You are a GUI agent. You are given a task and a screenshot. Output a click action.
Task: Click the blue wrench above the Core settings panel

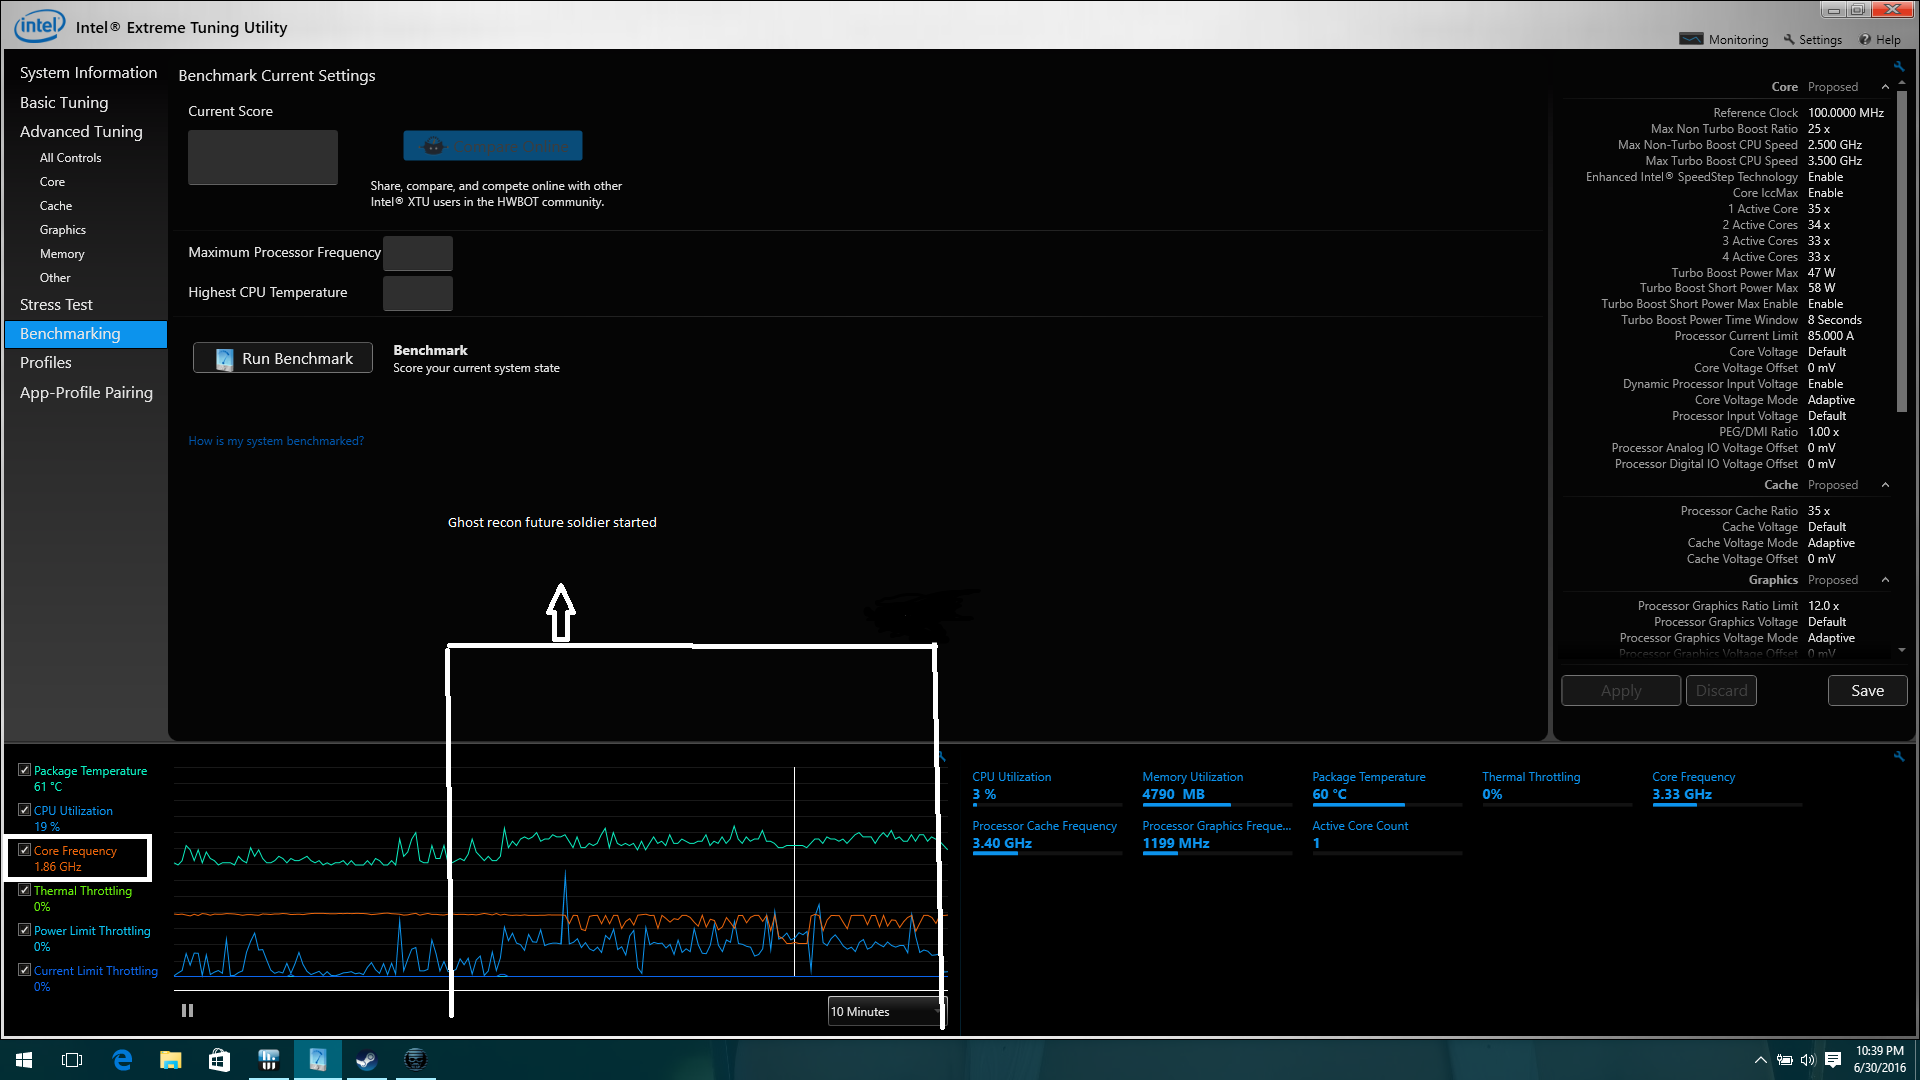[1898, 66]
